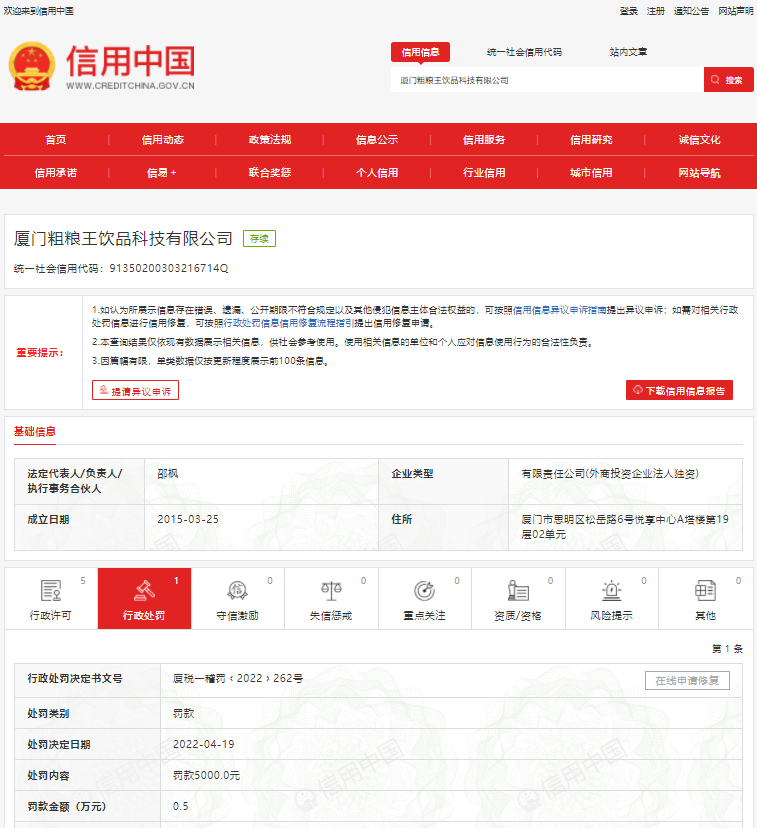Viewport: 757px width, 828px height.
Task: Select the 统一社会信用代码 search tab
Action: [524, 52]
